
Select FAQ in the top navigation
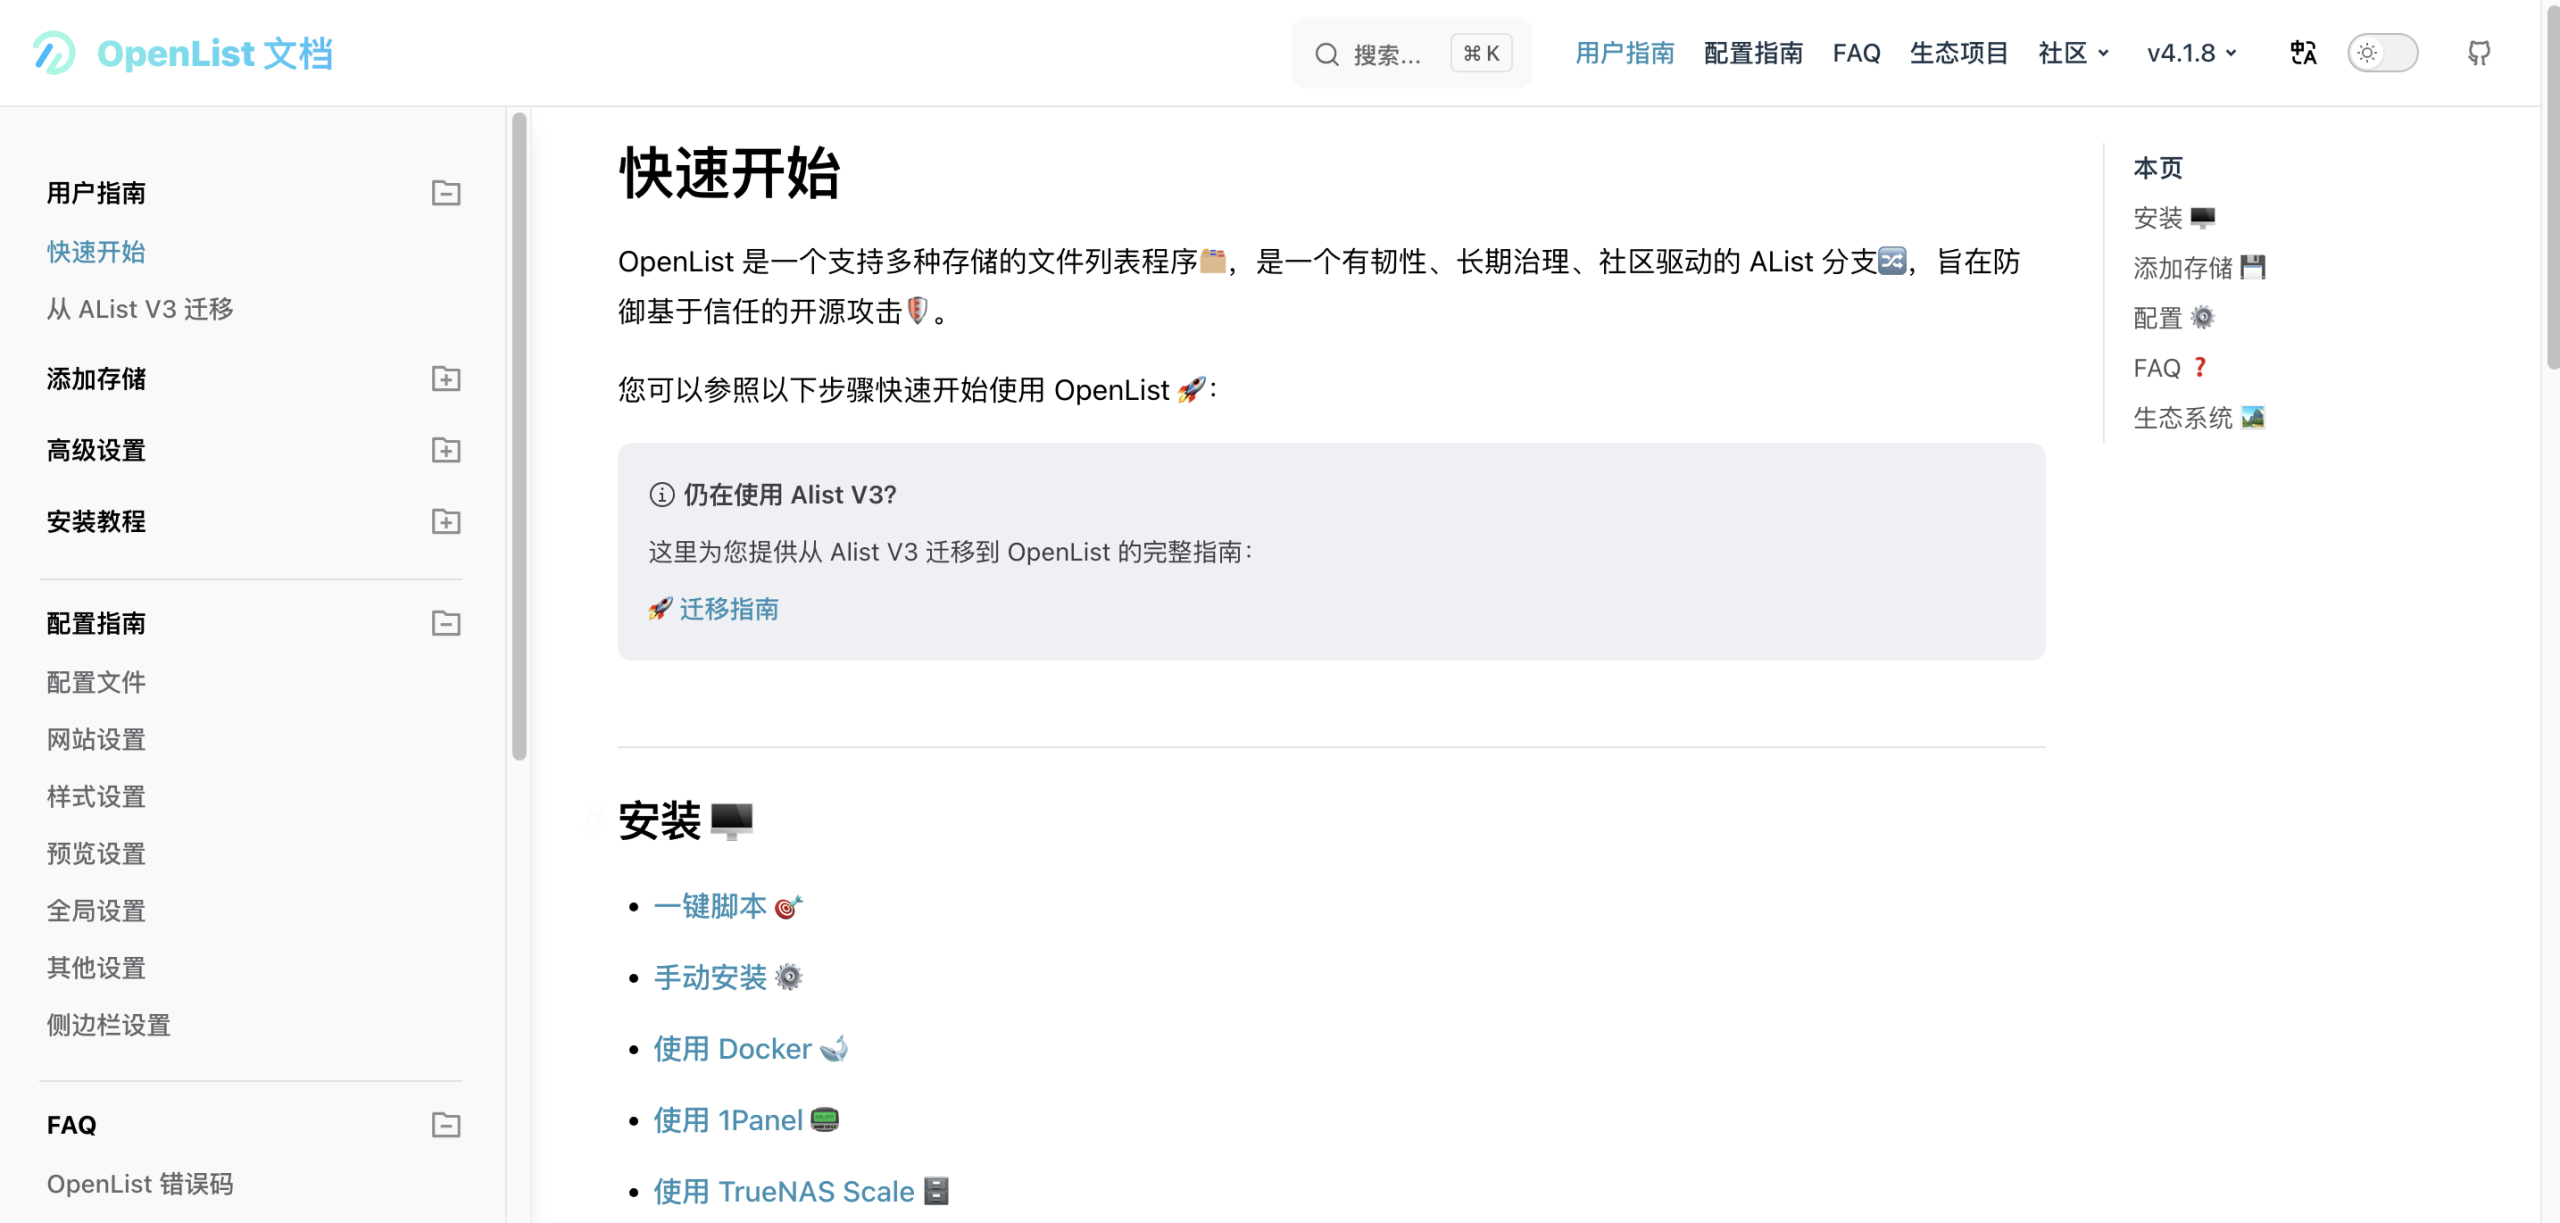tap(1856, 53)
